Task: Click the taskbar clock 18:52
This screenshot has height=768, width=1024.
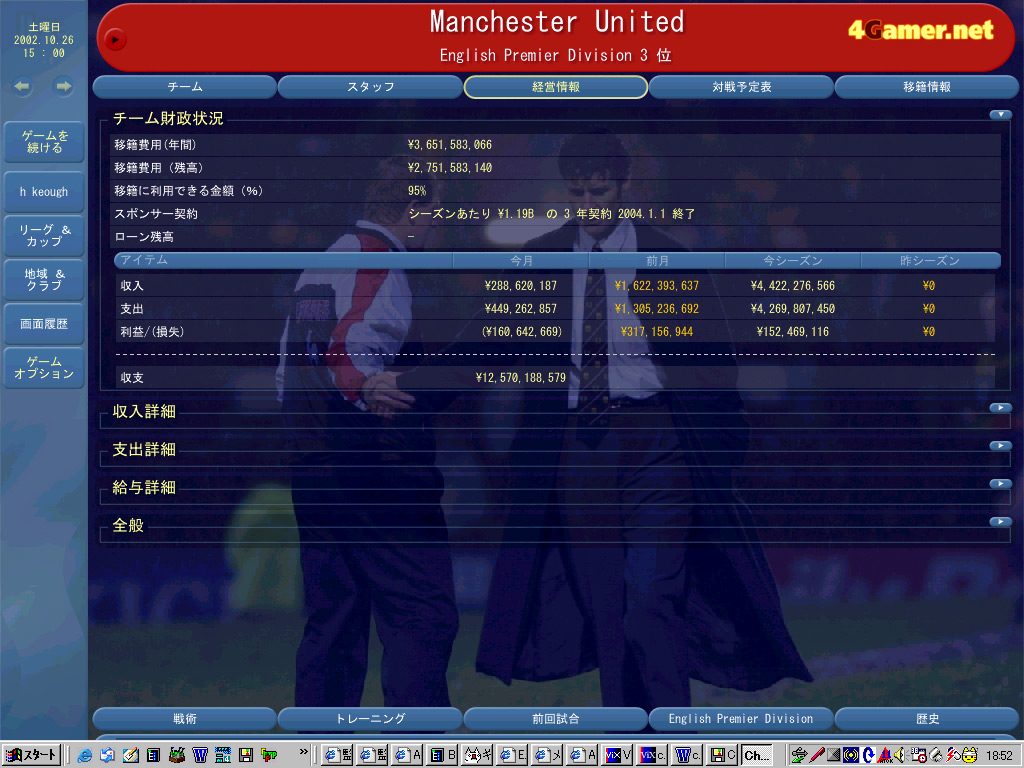Action: click(999, 756)
